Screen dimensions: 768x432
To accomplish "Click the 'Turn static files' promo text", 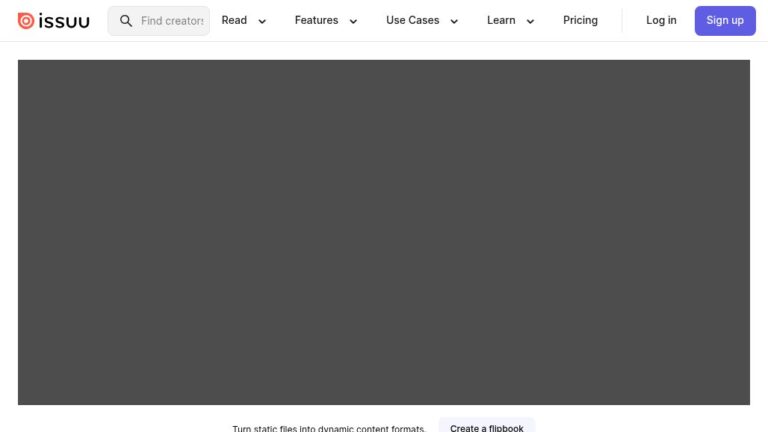I will pos(329,428).
